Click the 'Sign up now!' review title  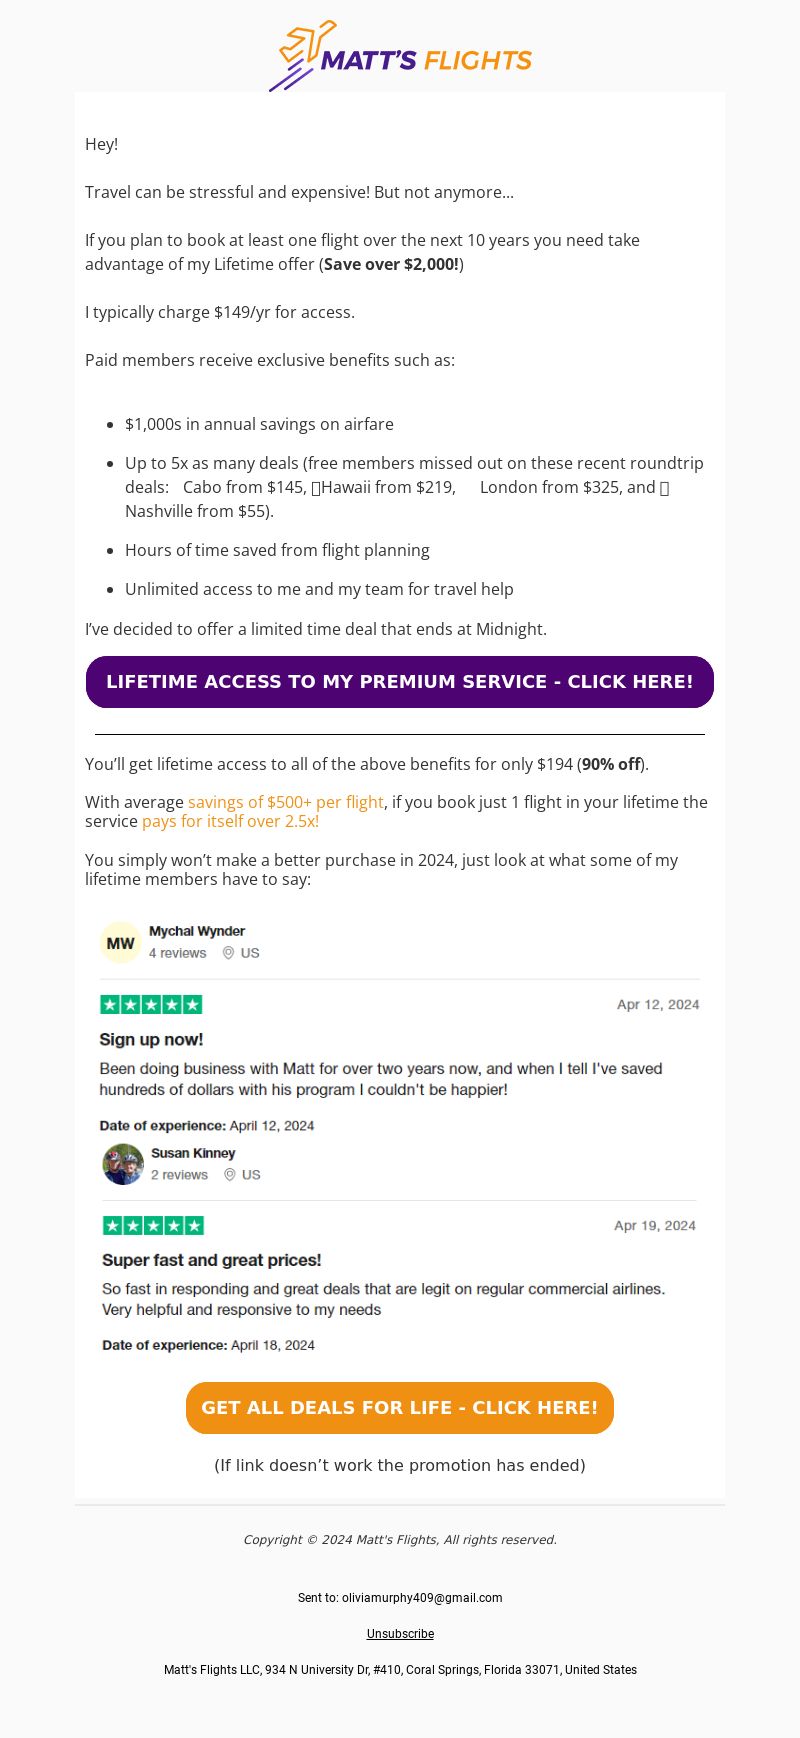(151, 1040)
